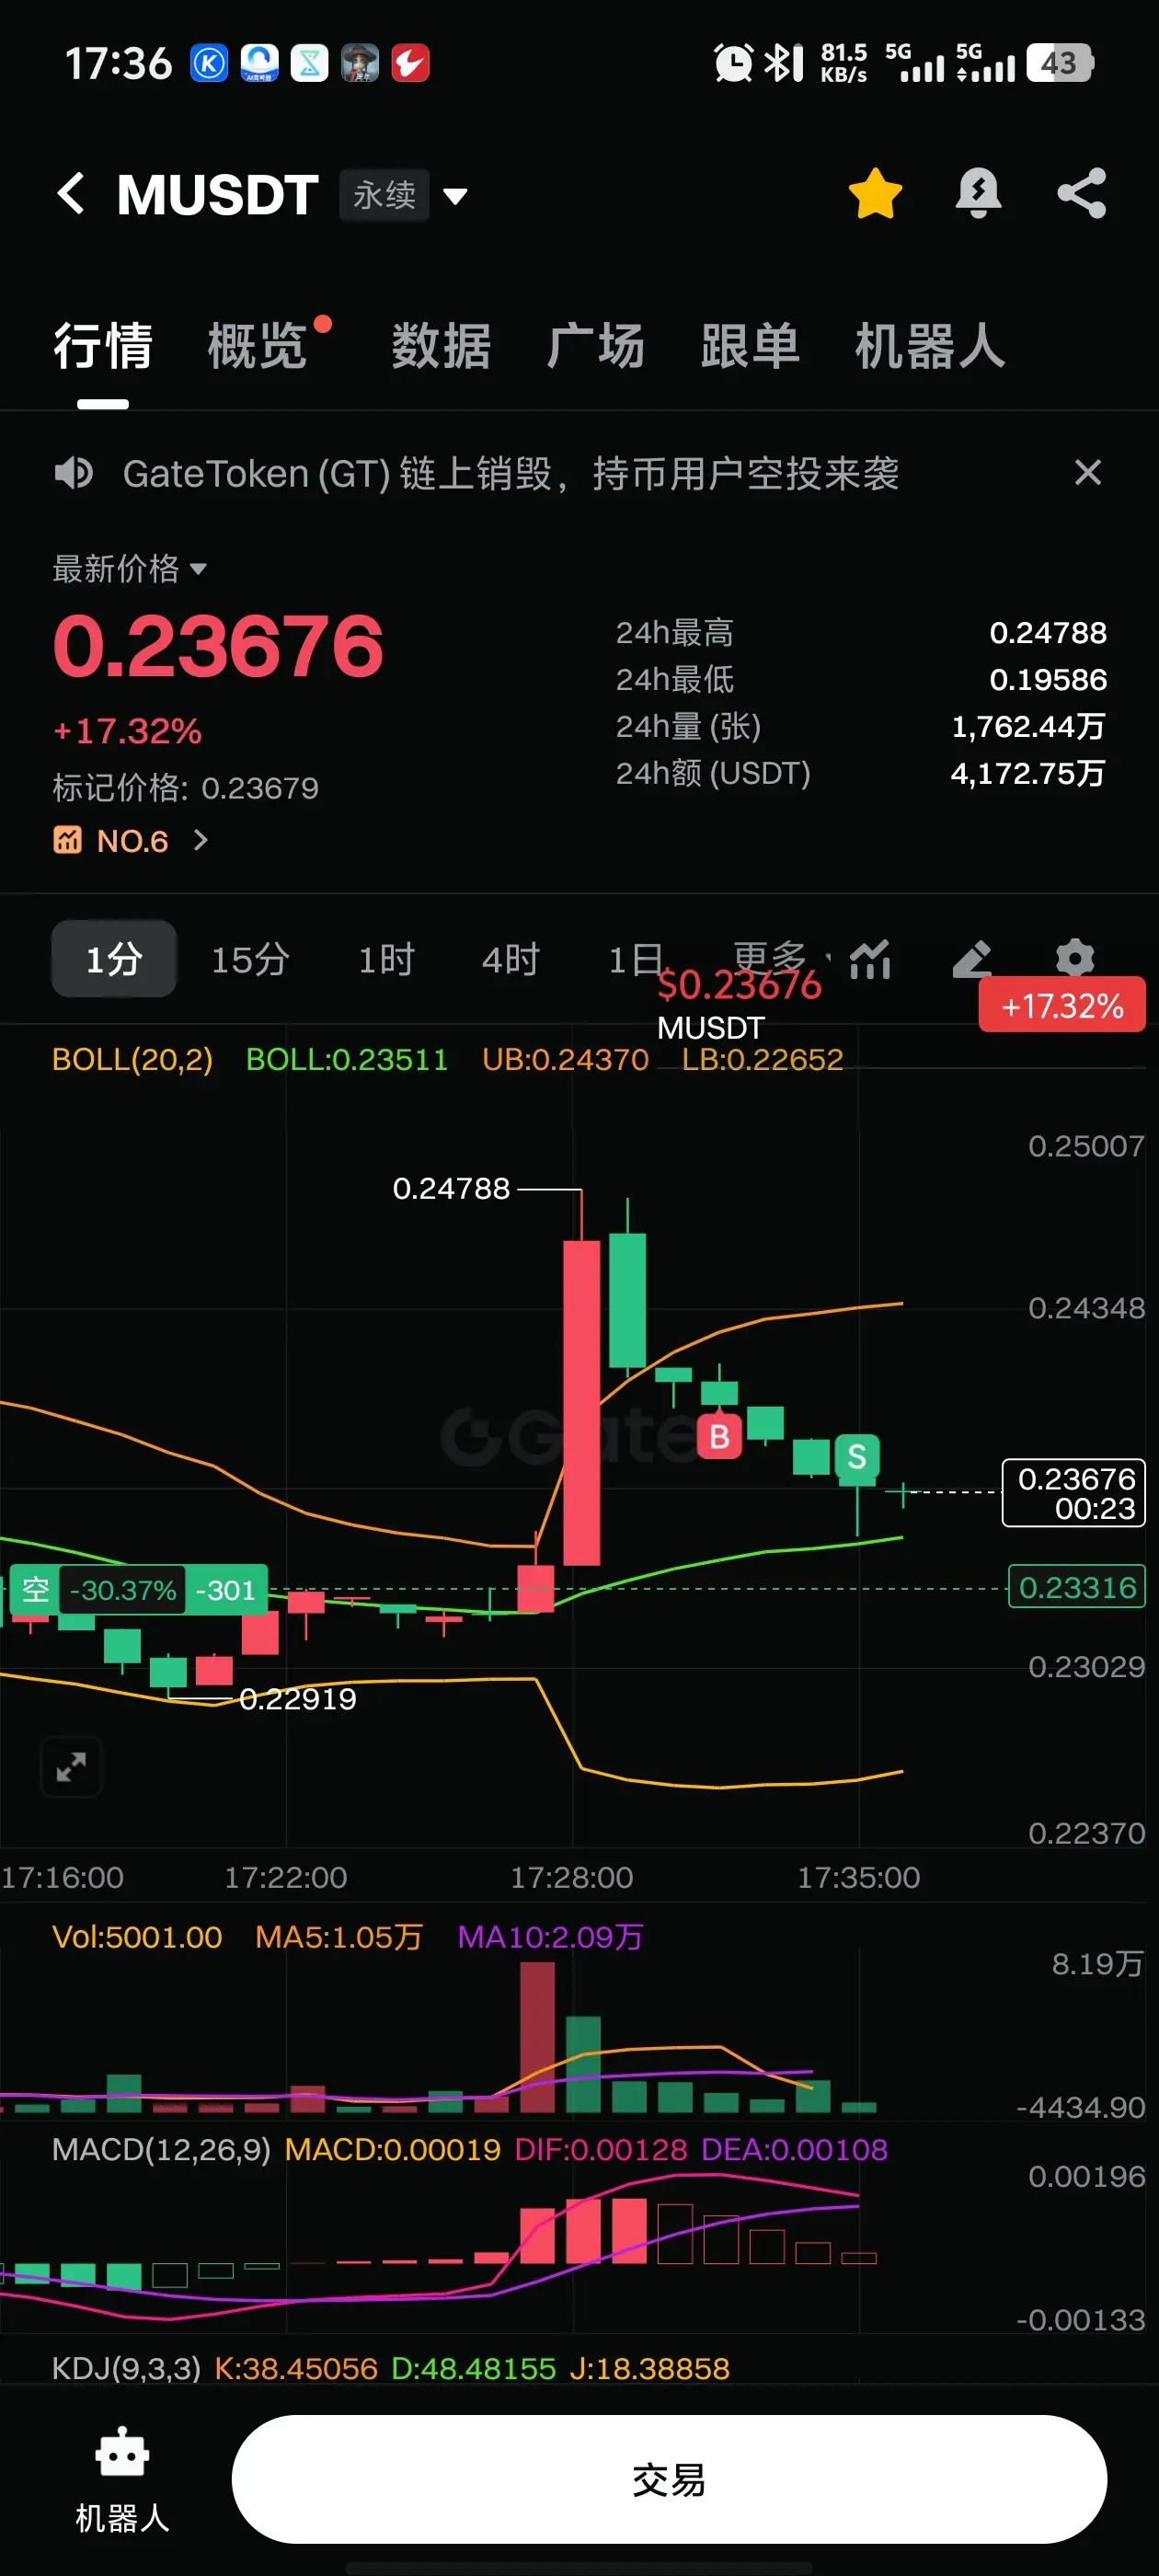Tap the 24h量 (张) value 1,762.44万

(x=1028, y=726)
